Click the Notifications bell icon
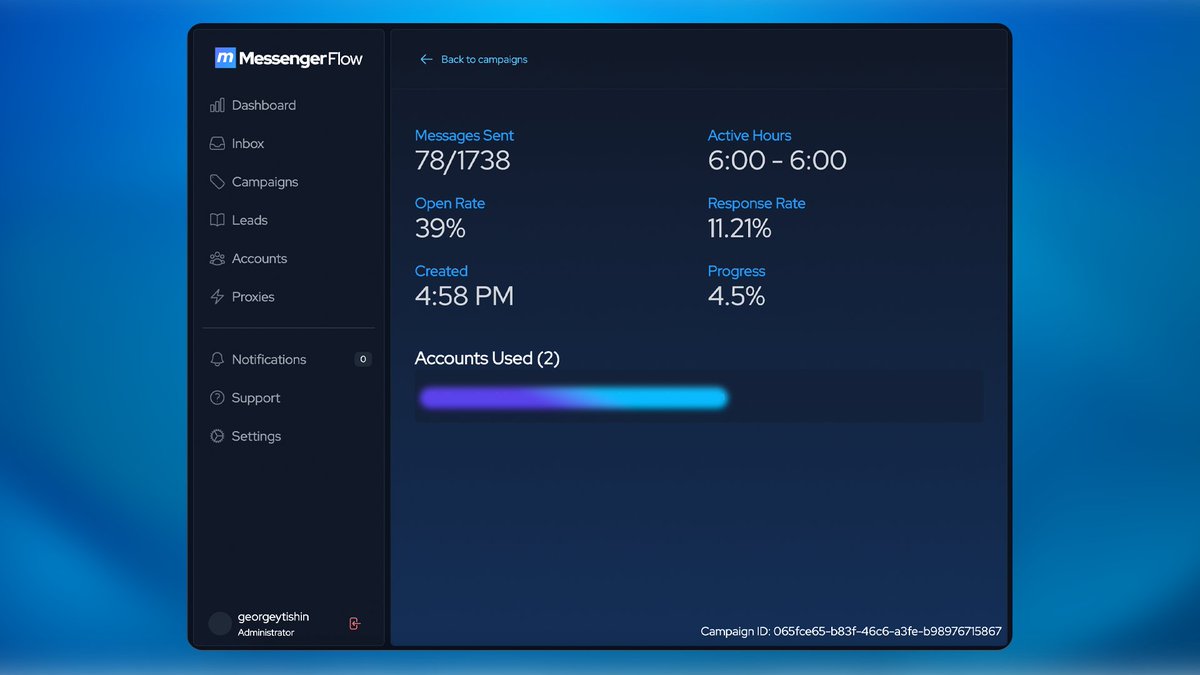 tap(217, 359)
